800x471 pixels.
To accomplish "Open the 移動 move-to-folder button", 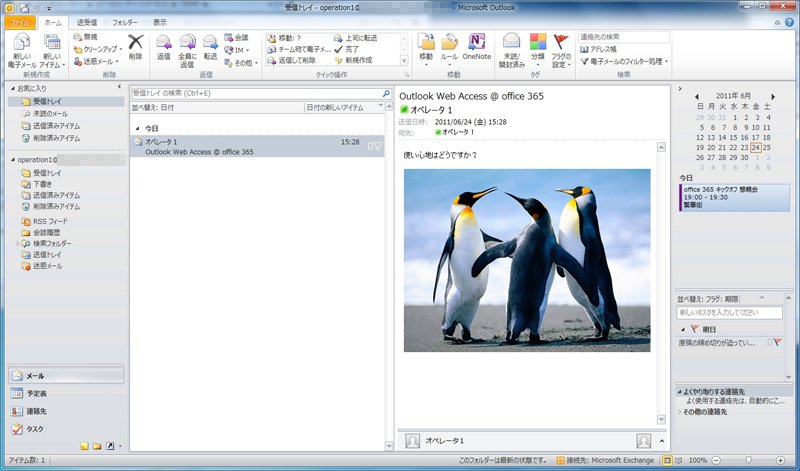I will 426,50.
